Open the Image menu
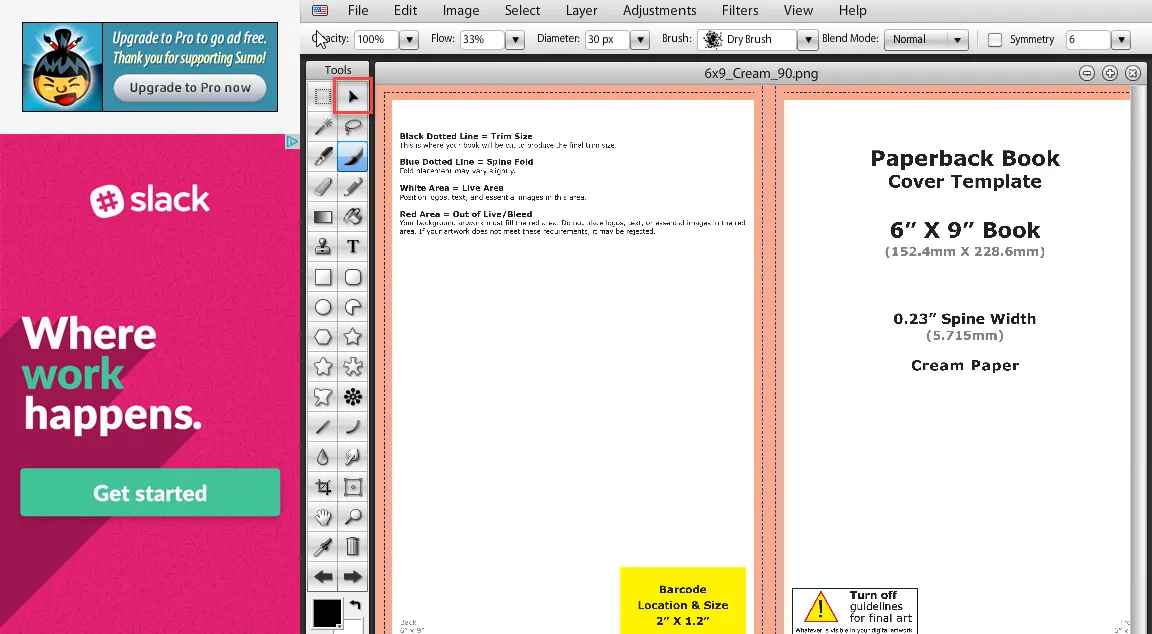The width and height of the screenshot is (1152, 634). (x=461, y=10)
